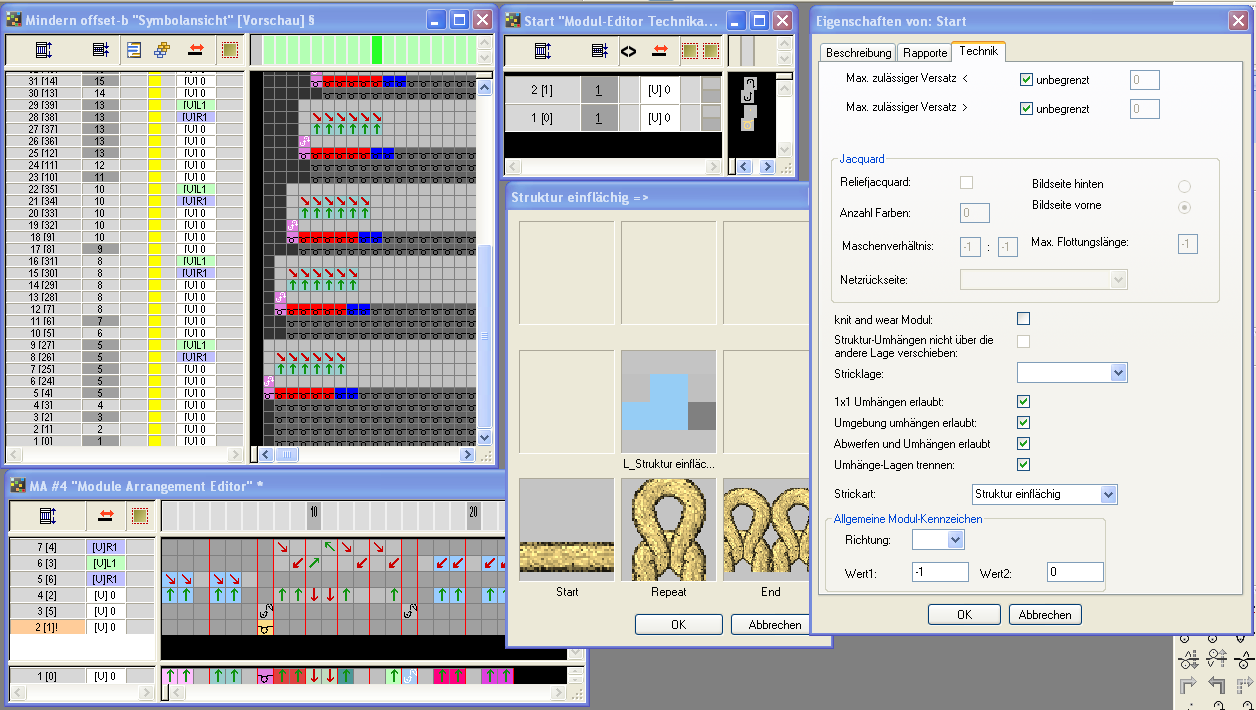This screenshot has width=1256, height=710.
Task: Click the first row-grid icon in Modul-Editor toolbar
Action: (x=542, y=50)
